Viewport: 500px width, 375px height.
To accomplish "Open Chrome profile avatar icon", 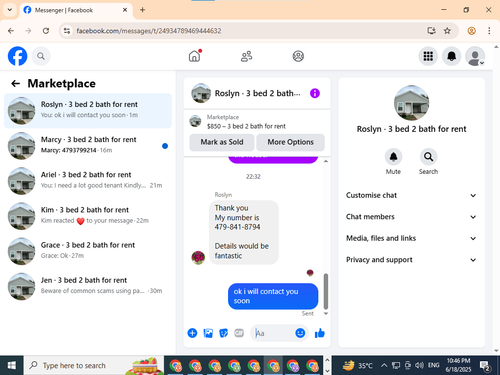I will [471, 31].
